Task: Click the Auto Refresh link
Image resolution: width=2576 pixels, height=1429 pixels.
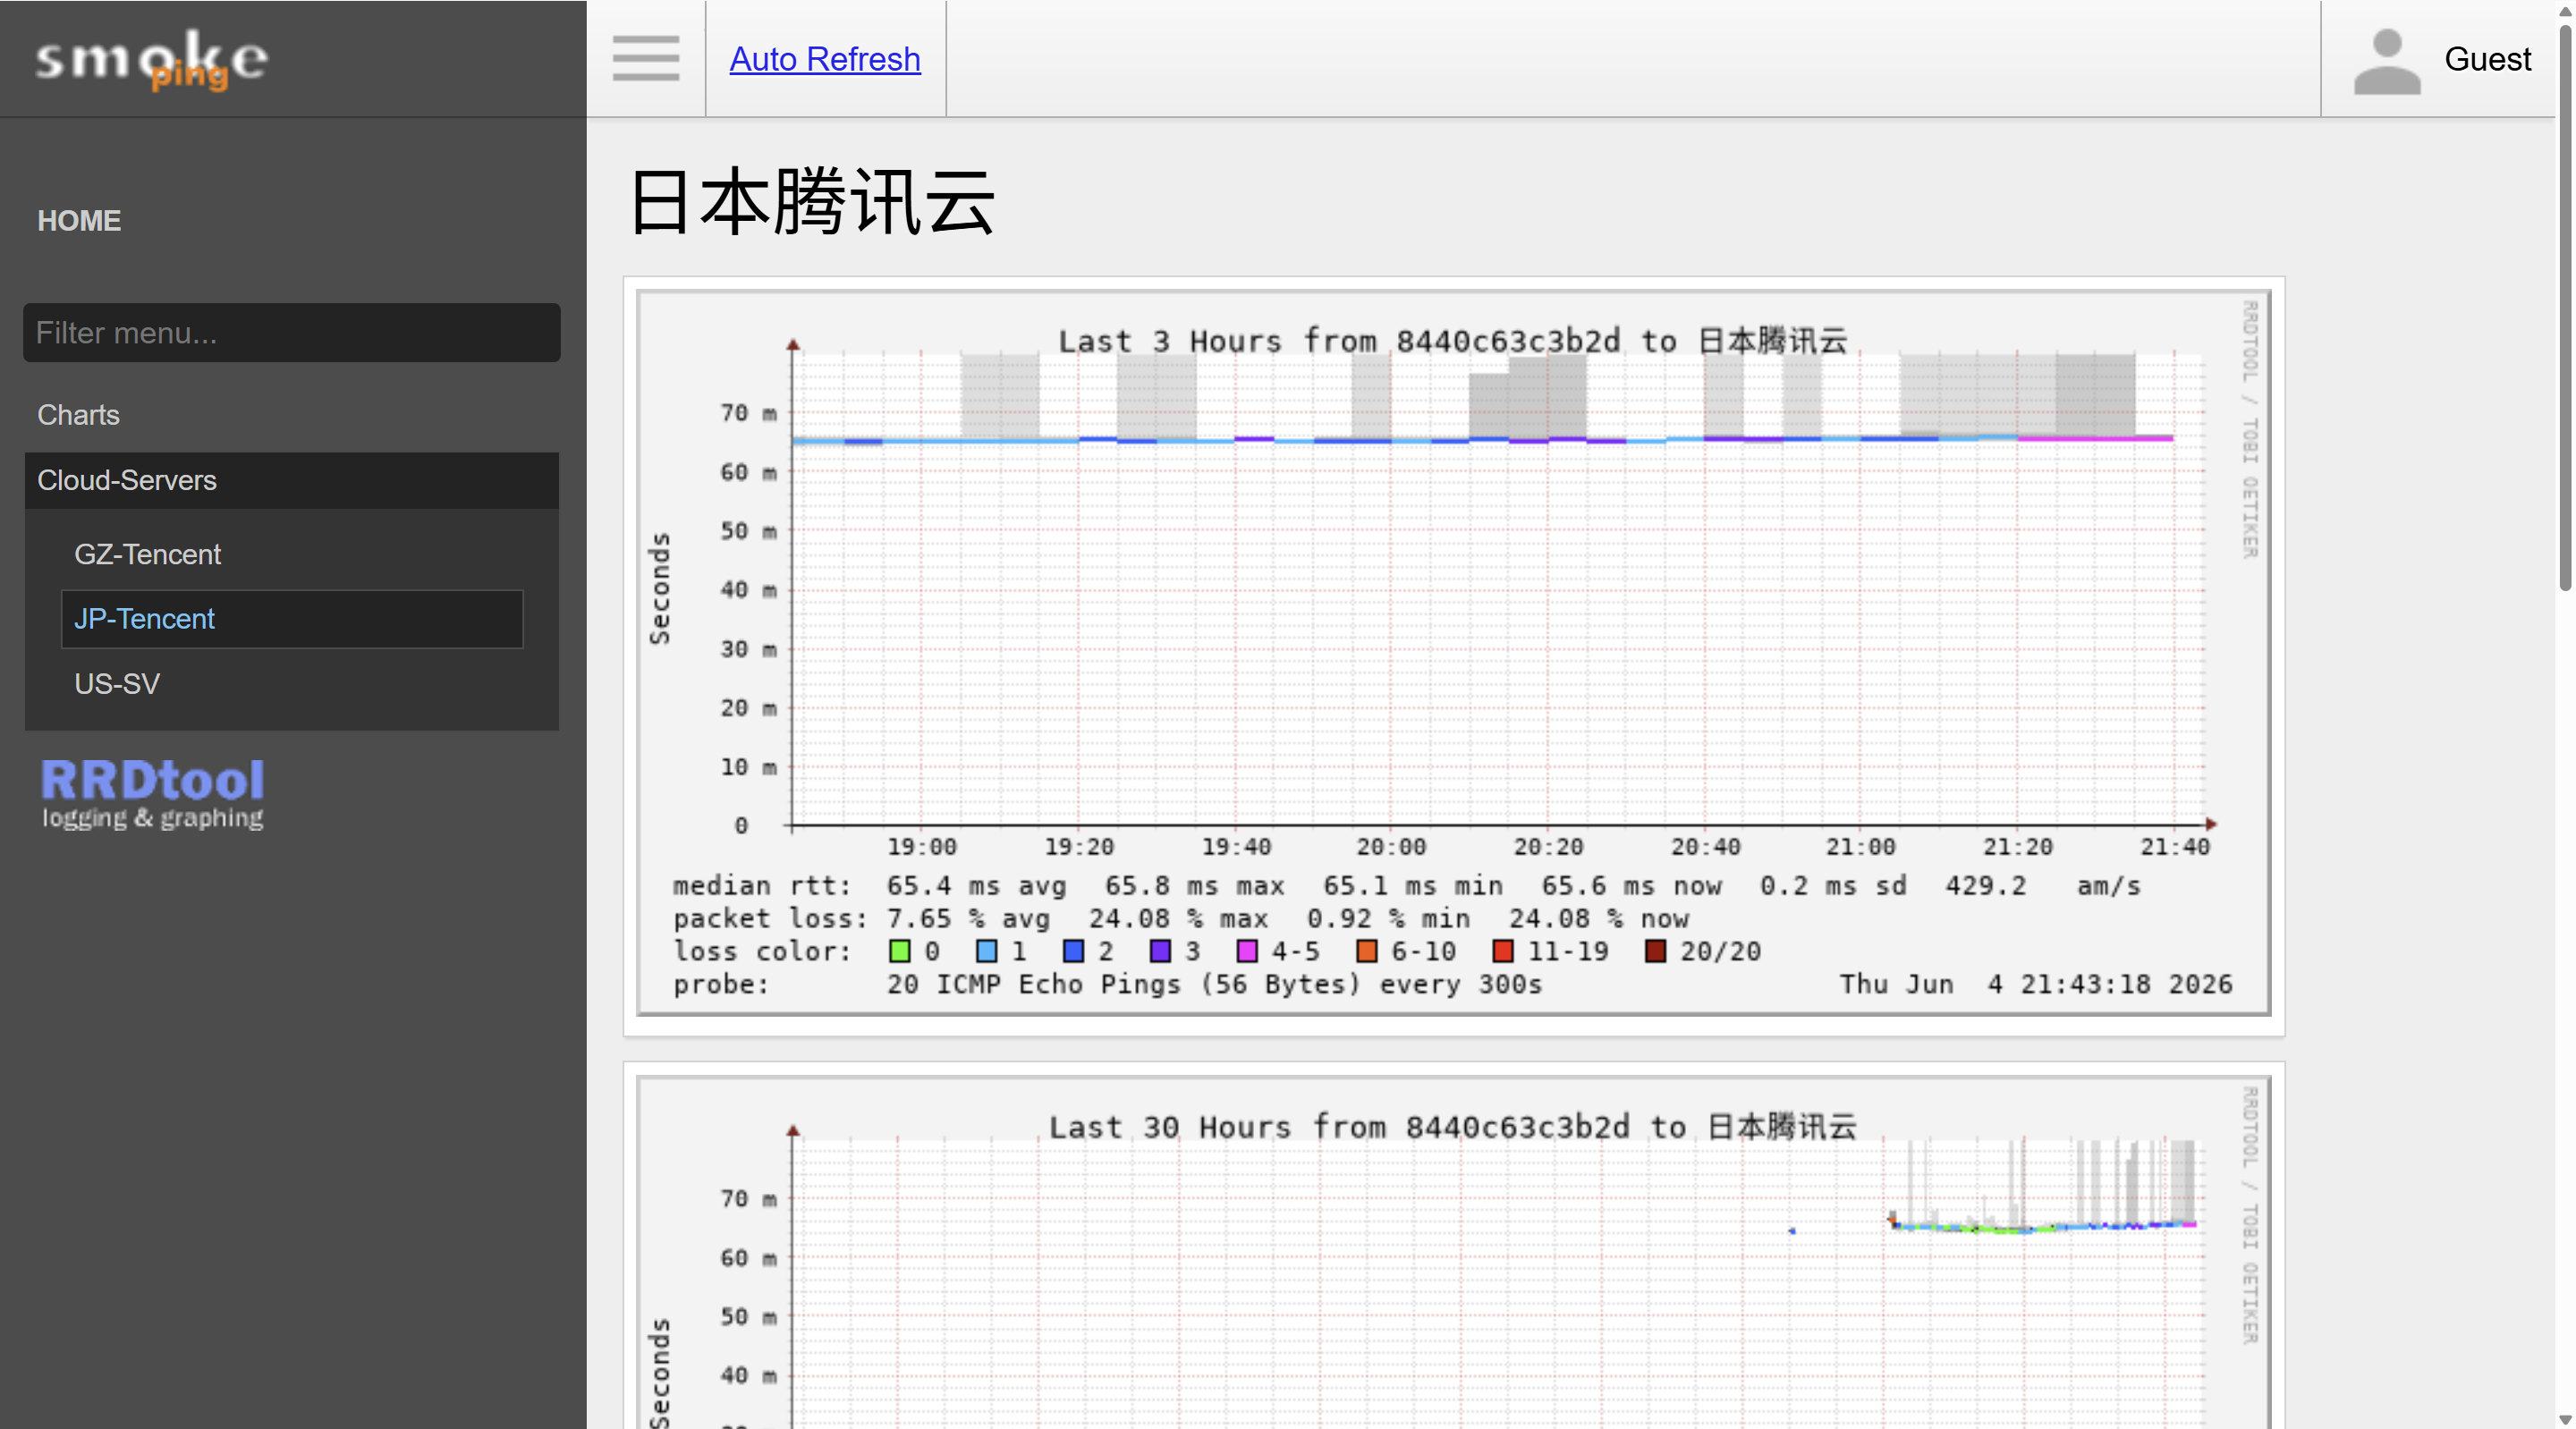Action: click(825, 59)
